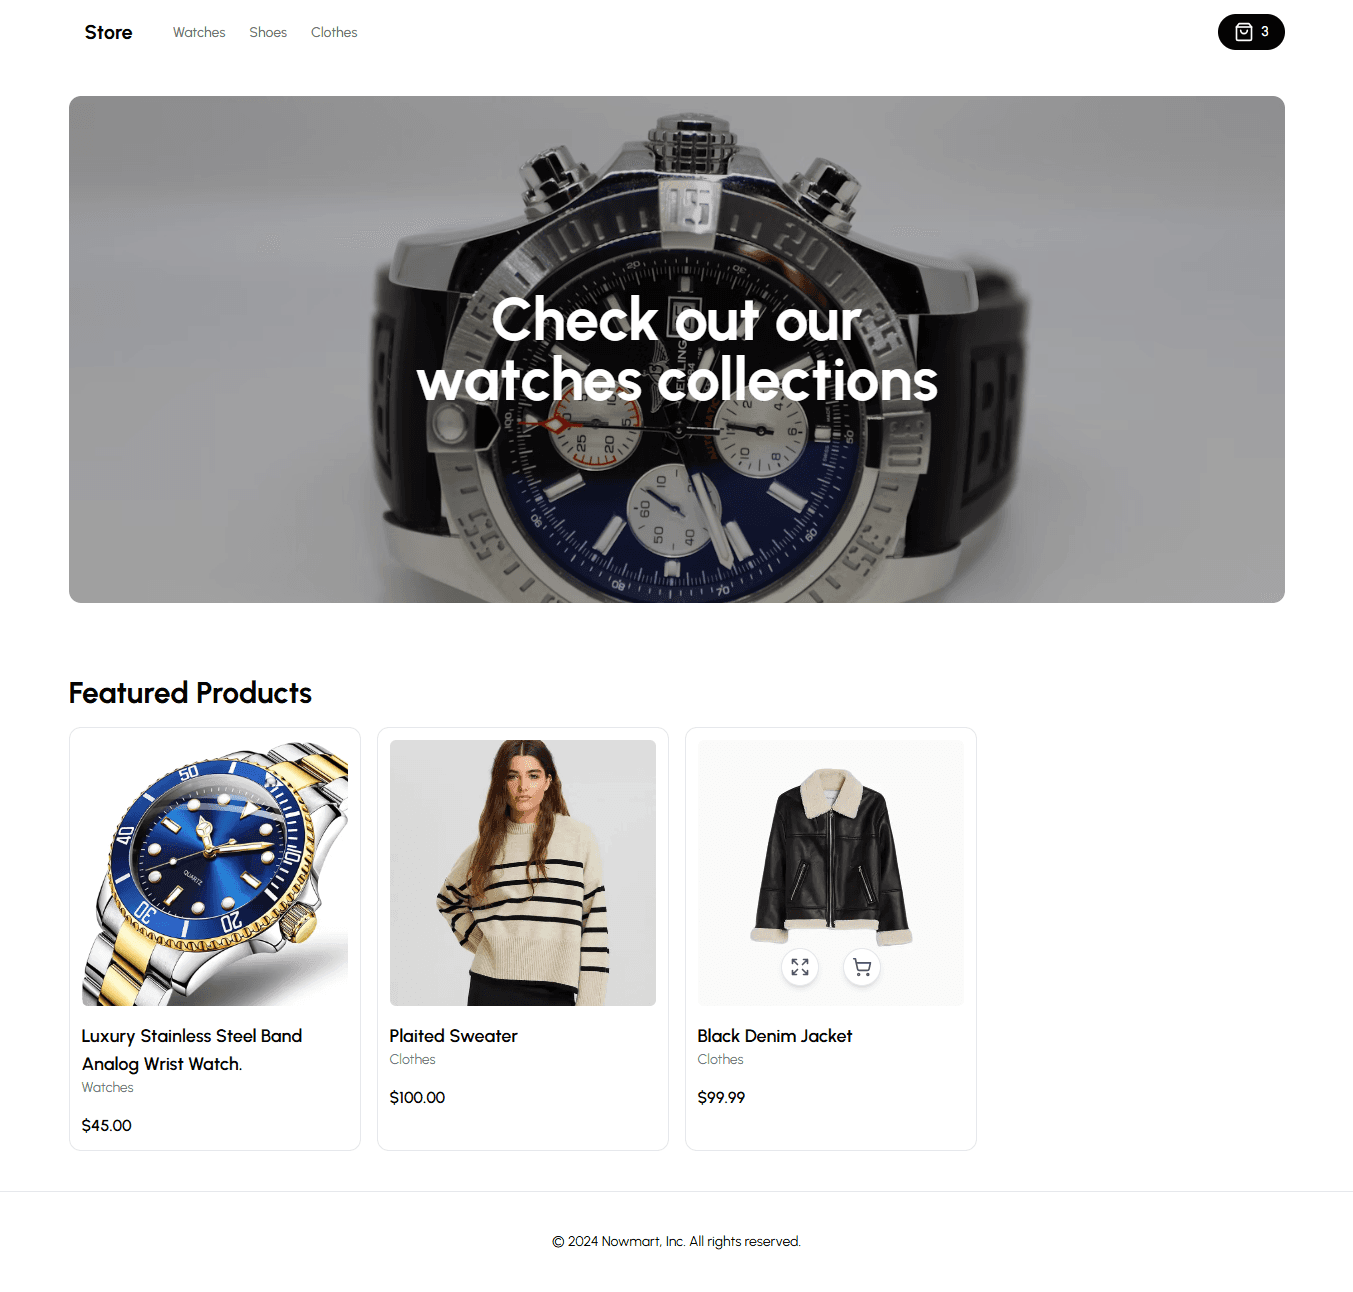Image resolution: width=1353 pixels, height=1292 pixels.
Task: Open the Watches category
Action: pyautogui.click(x=199, y=32)
